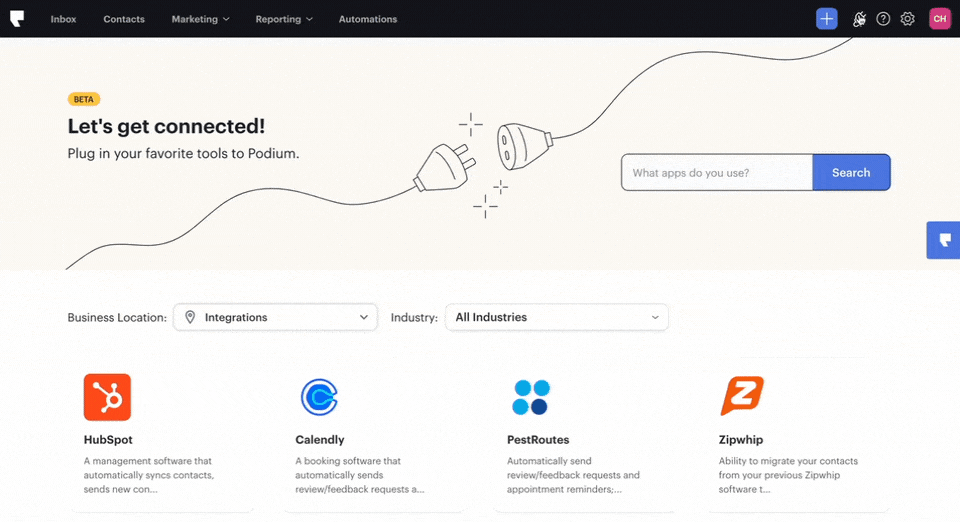Open the CH user profile avatar
The height and width of the screenshot is (522, 960).
click(x=939, y=19)
